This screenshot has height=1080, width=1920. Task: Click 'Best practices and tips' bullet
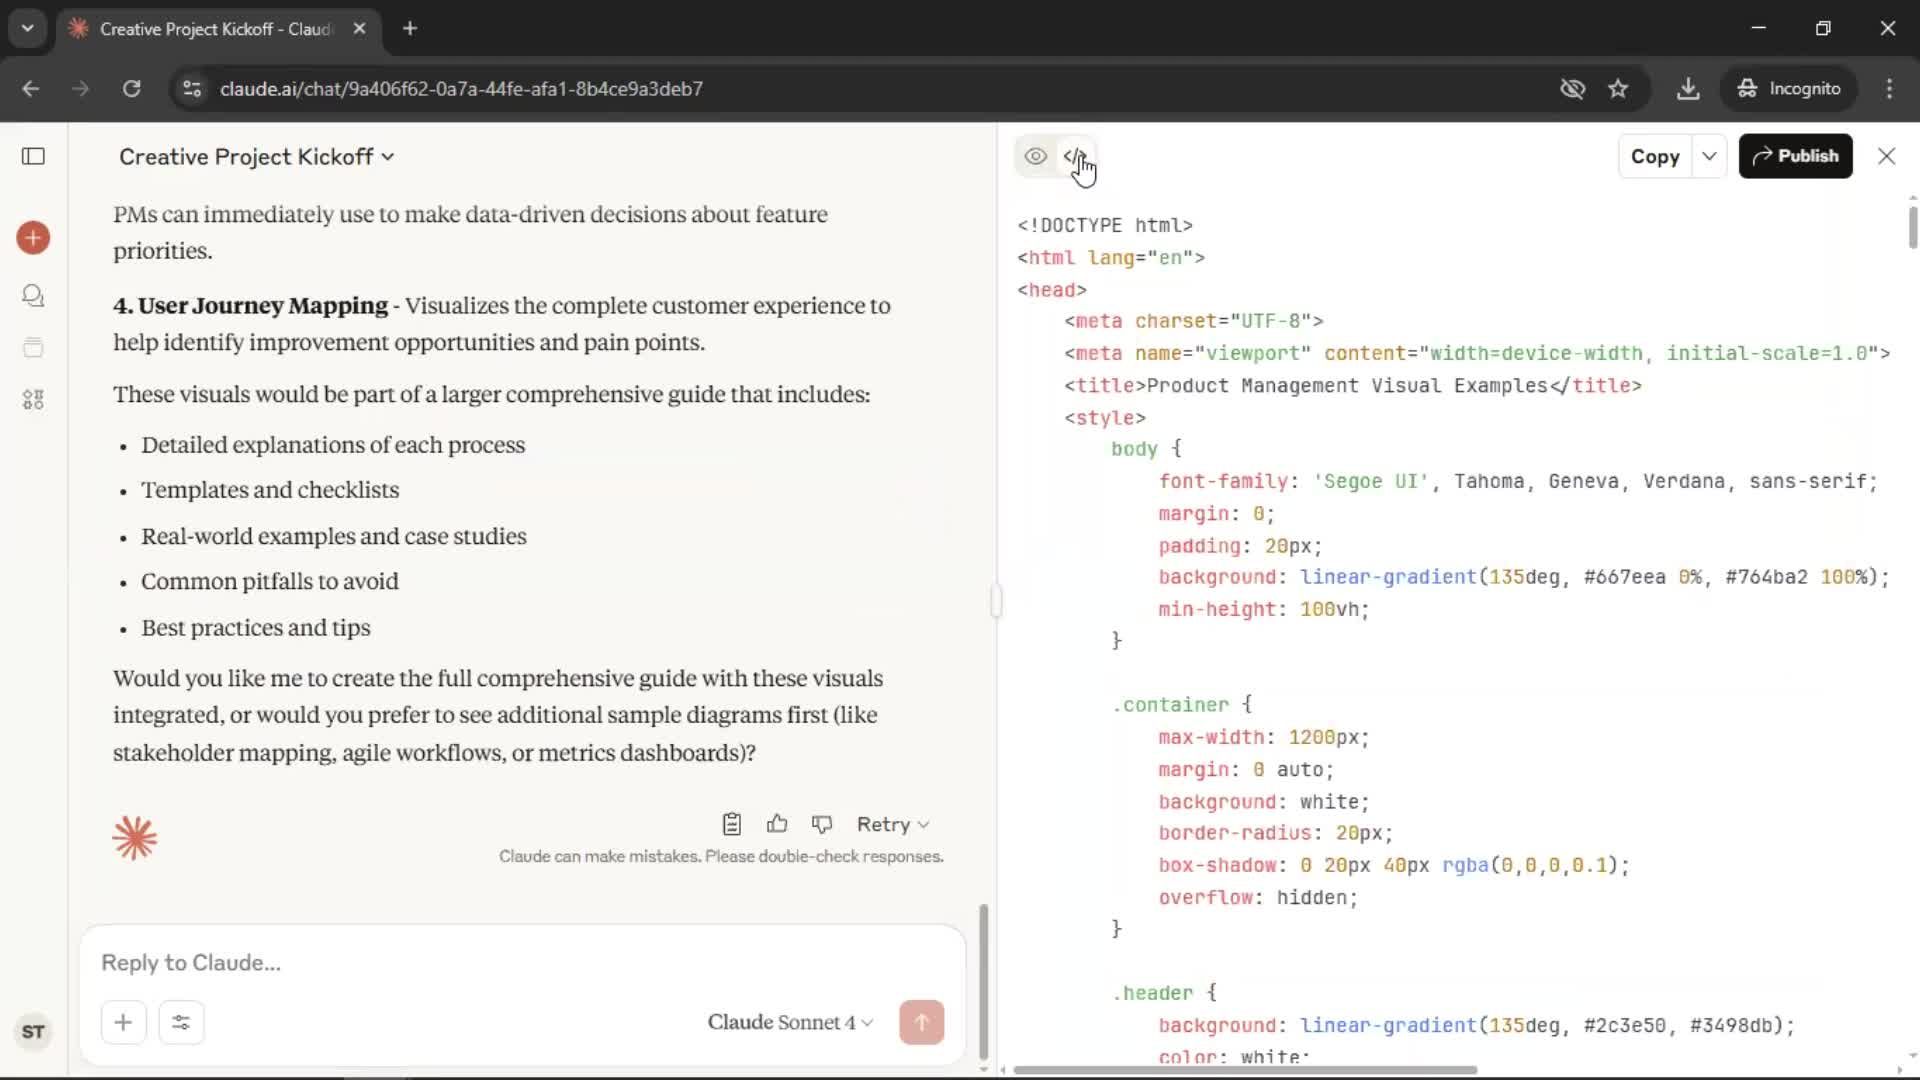256,628
